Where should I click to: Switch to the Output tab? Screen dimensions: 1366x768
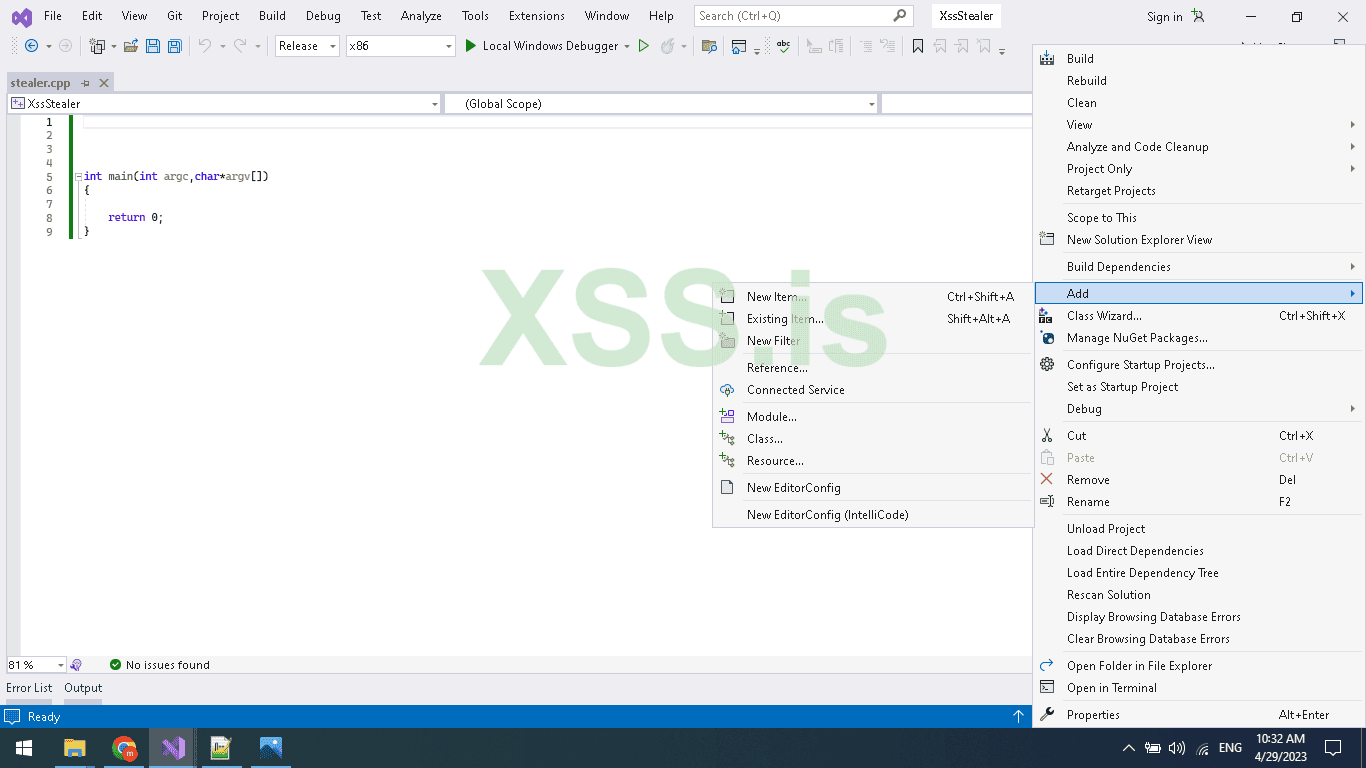pos(83,688)
